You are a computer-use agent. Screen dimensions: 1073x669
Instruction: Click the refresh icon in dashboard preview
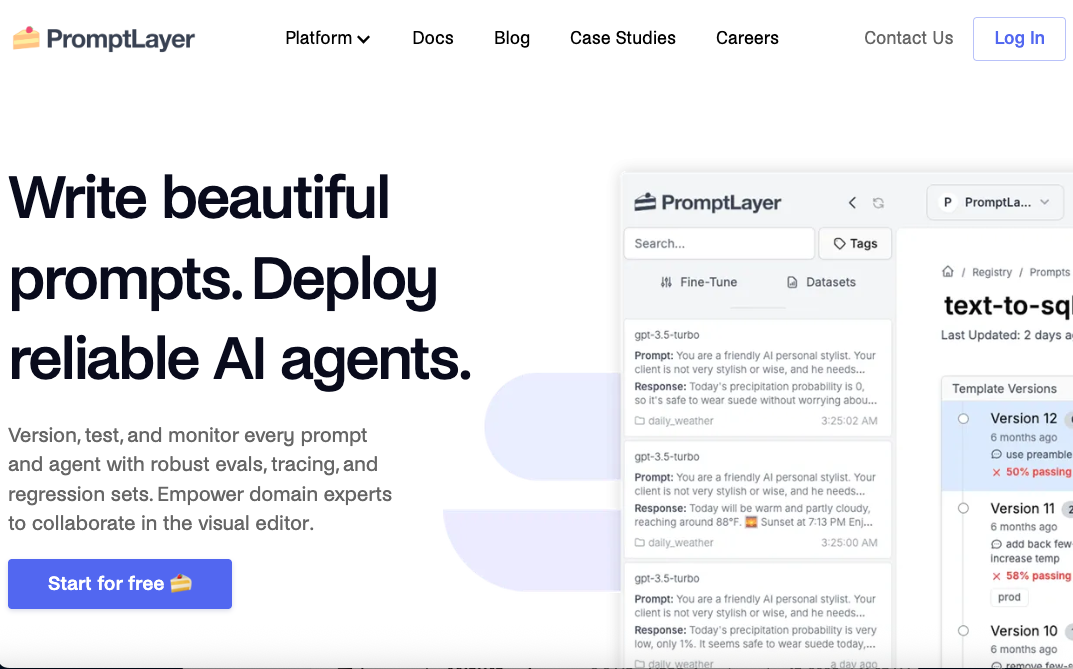[x=879, y=203]
